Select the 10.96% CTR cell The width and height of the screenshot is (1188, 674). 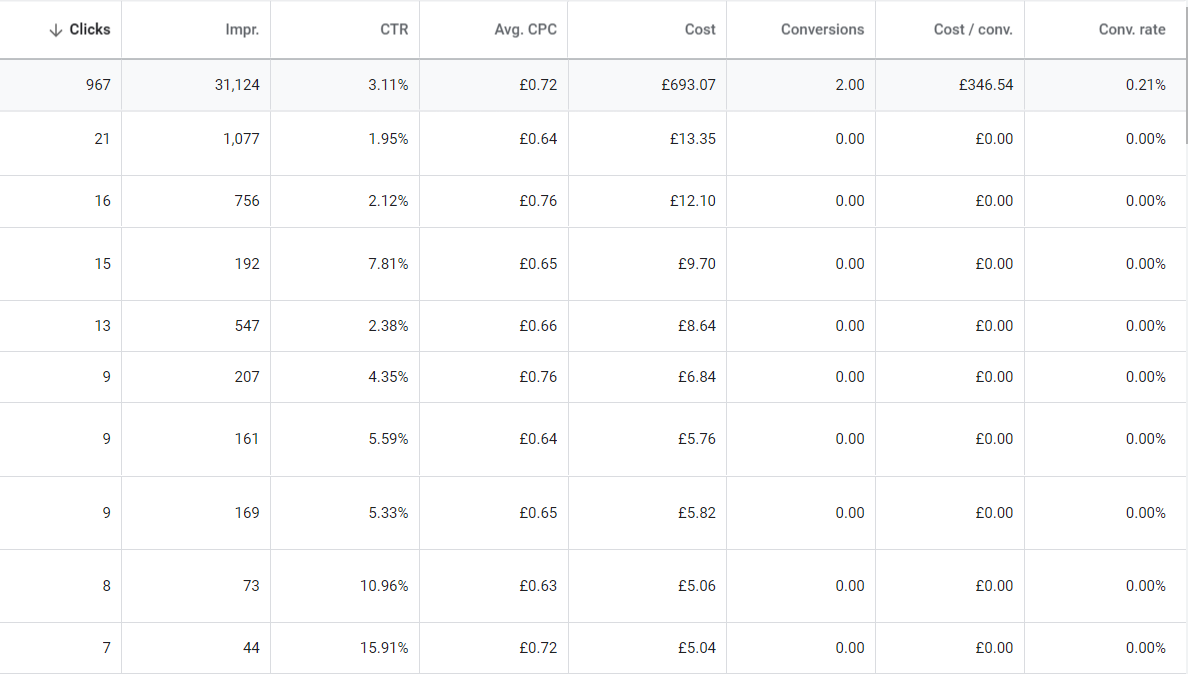[384, 586]
